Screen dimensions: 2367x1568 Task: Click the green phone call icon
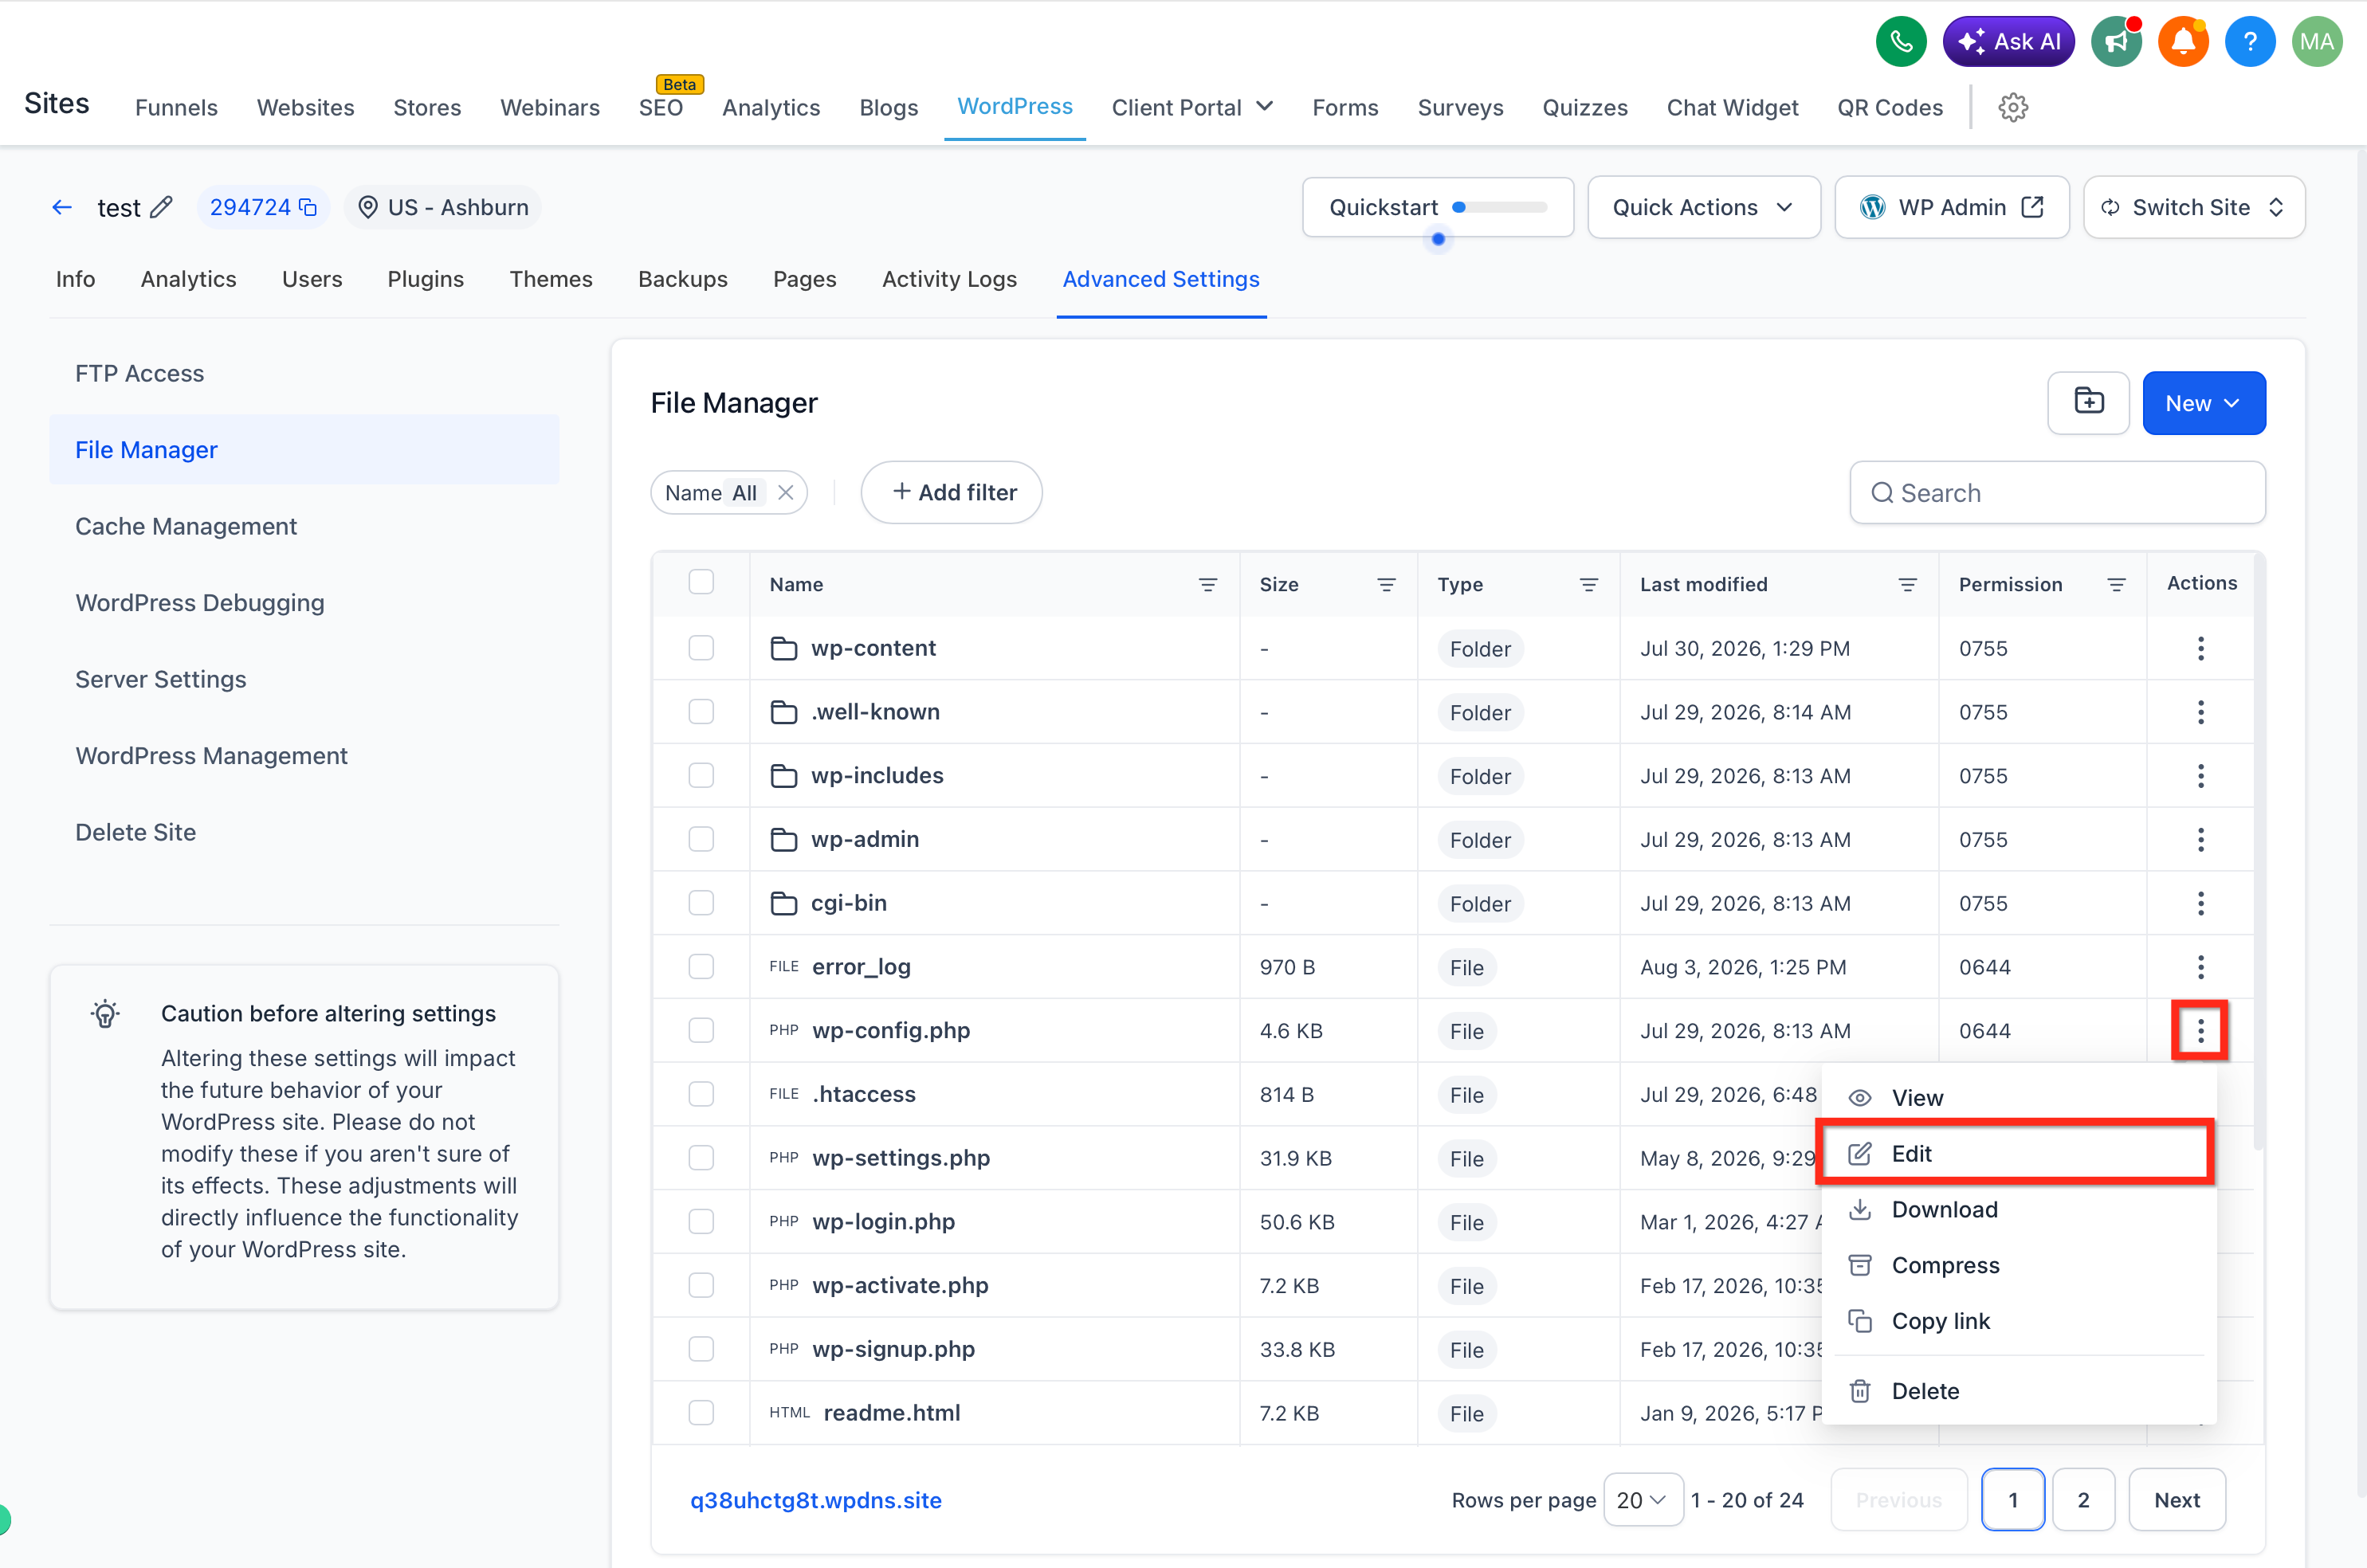click(x=1900, y=42)
